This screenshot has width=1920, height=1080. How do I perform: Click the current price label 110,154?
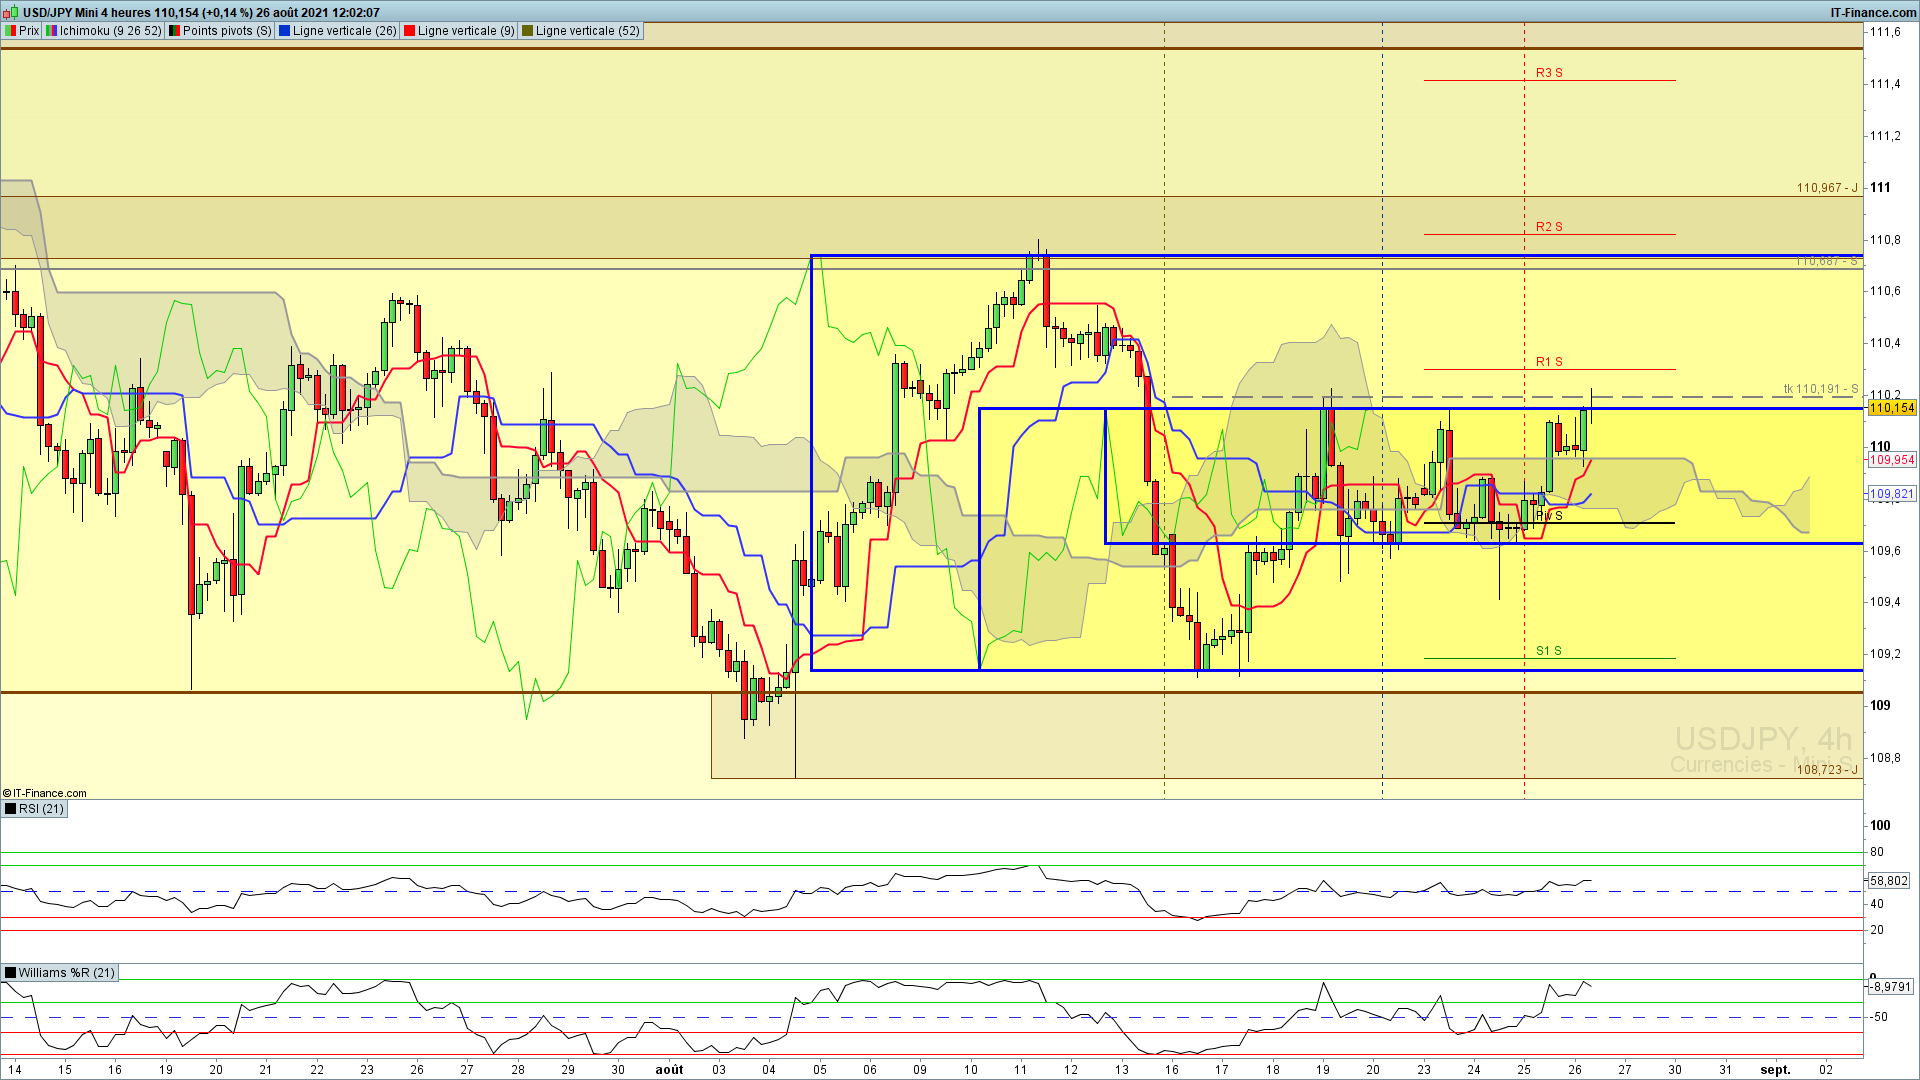[1892, 408]
